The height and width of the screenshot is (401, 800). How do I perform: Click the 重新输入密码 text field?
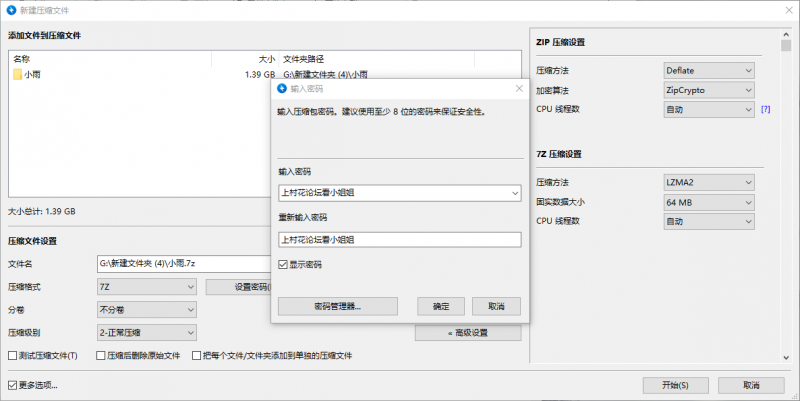click(x=399, y=240)
